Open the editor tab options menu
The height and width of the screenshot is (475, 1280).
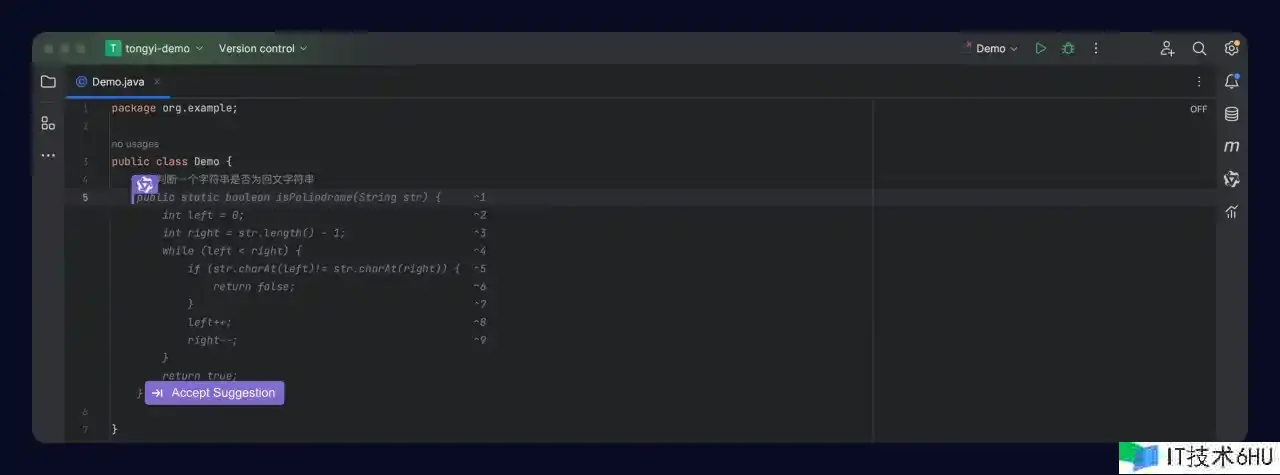1199,82
